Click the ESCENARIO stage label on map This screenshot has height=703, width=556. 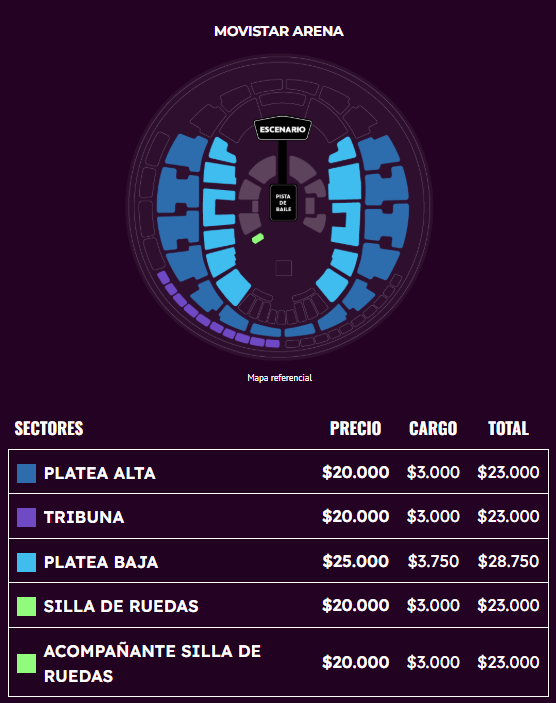coord(282,129)
